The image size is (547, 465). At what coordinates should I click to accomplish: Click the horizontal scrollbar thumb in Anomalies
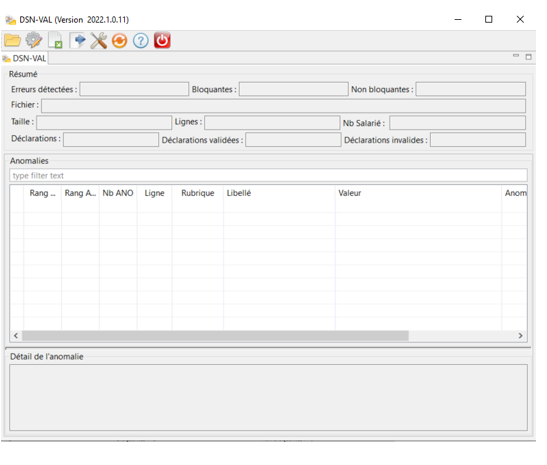215,336
